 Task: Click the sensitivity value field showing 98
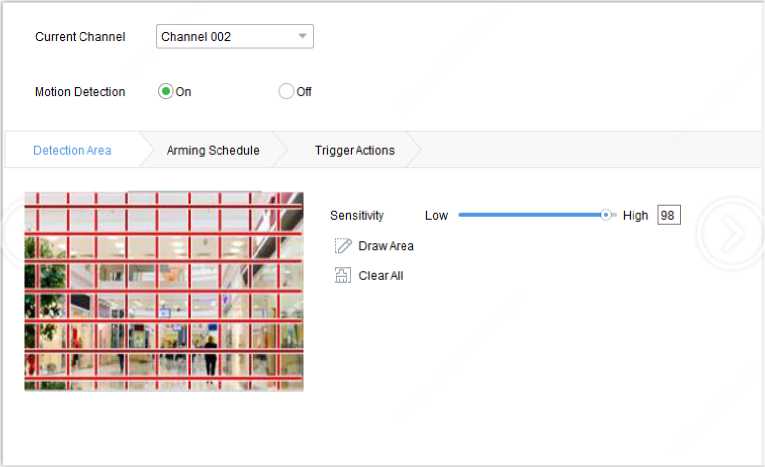(x=668, y=215)
